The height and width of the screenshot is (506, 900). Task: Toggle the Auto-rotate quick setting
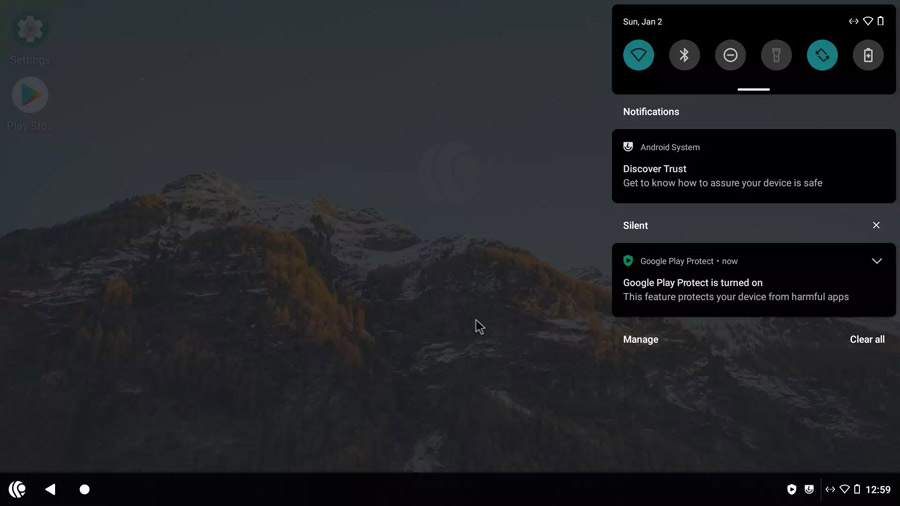coord(822,55)
